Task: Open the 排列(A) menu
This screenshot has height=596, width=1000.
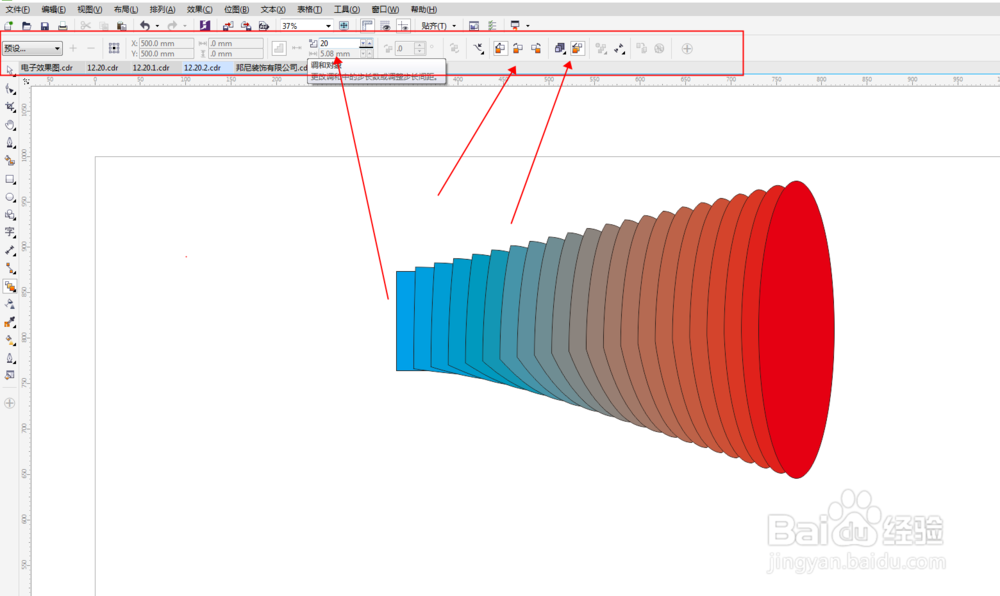Action: pyautogui.click(x=162, y=10)
